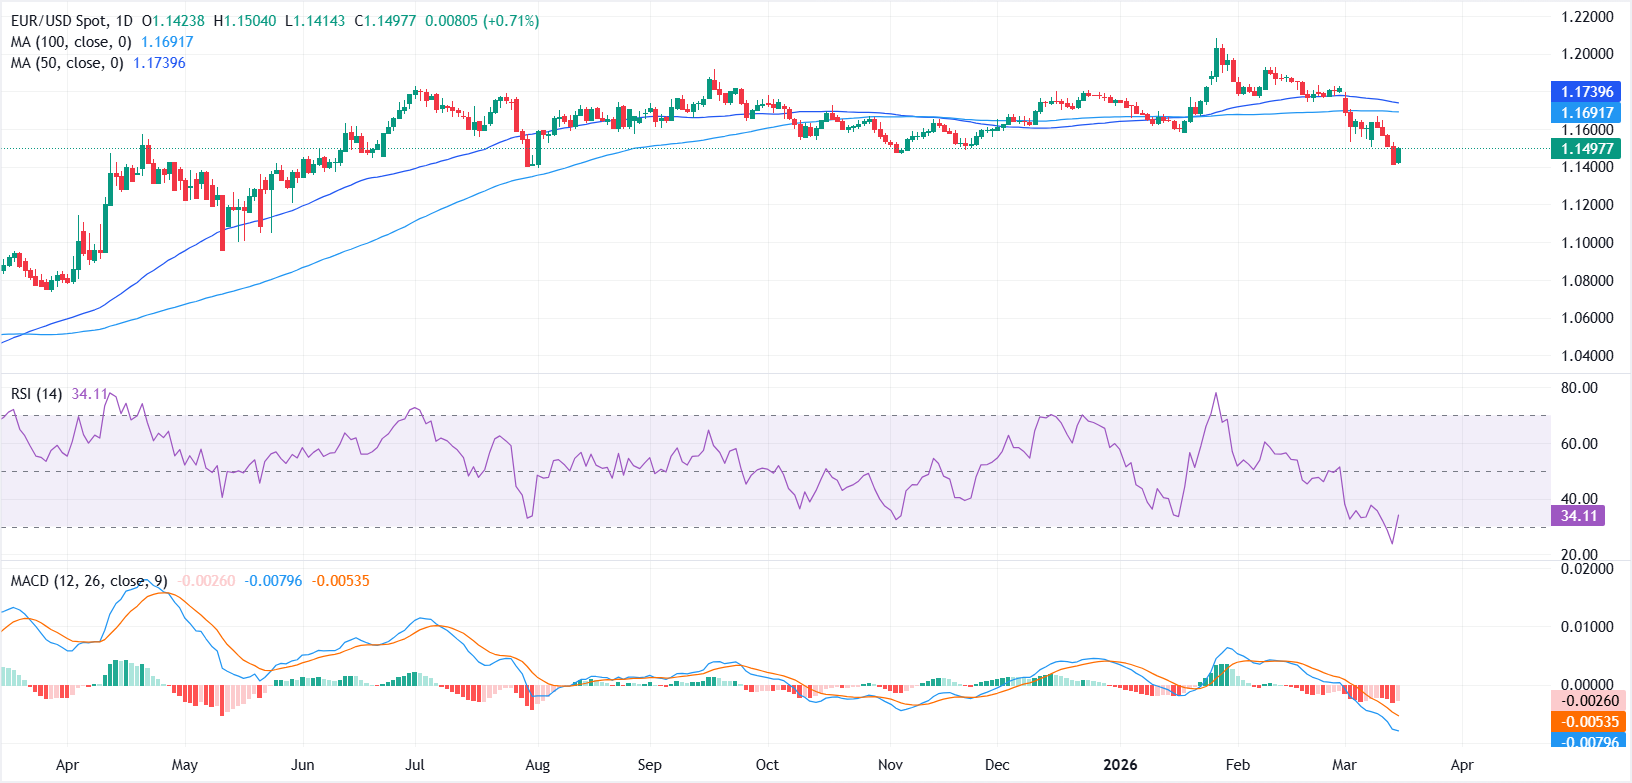1632x783 pixels.
Task: Click the EUR/USD Spot symbol title
Action: (58, 21)
